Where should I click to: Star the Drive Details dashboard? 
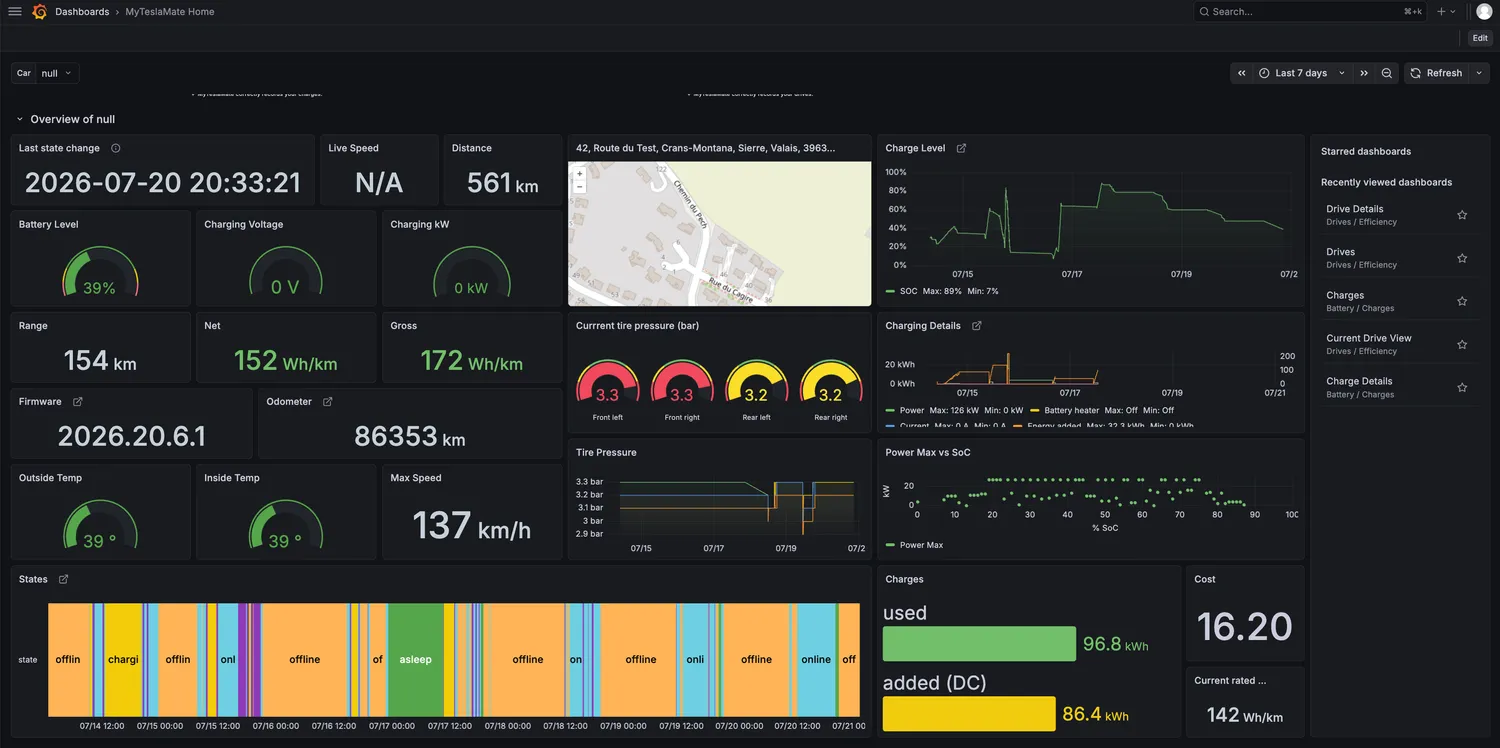point(1462,215)
